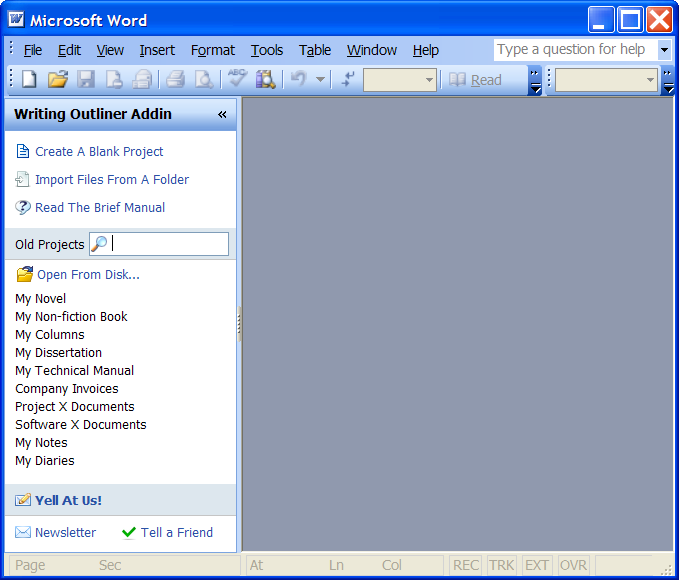The width and height of the screenshot is (679, 580).
Task: Click the Yell At Us! link
Action: point(68,501)
